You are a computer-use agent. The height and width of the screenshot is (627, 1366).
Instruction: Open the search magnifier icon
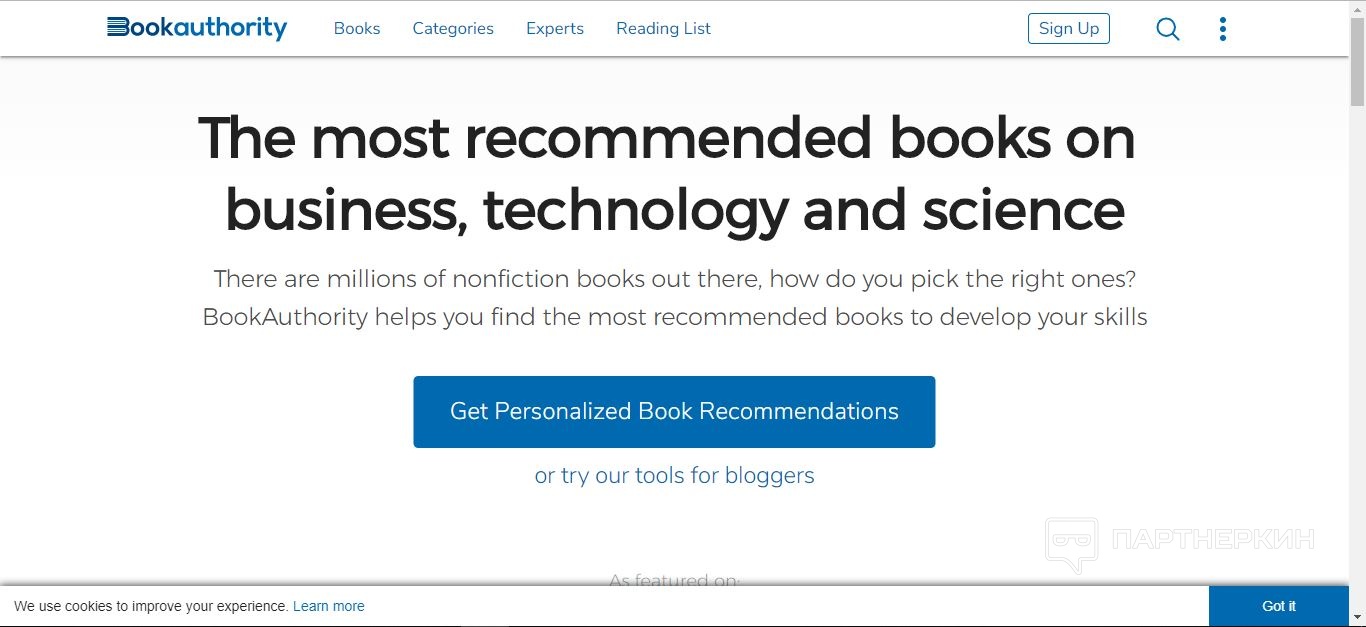1168,29
